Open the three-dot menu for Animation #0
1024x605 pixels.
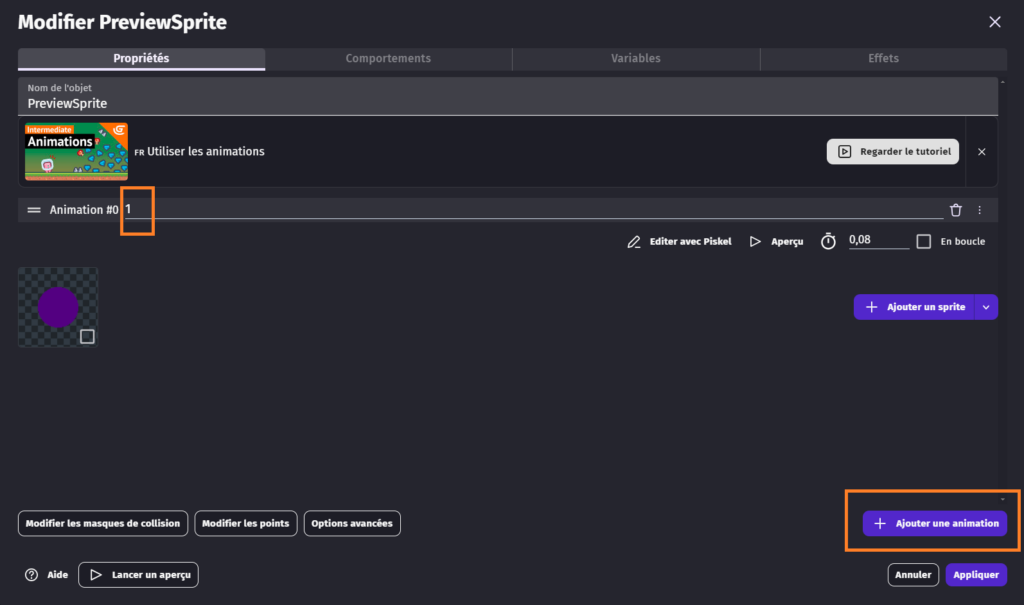click(x=980, y=210)
